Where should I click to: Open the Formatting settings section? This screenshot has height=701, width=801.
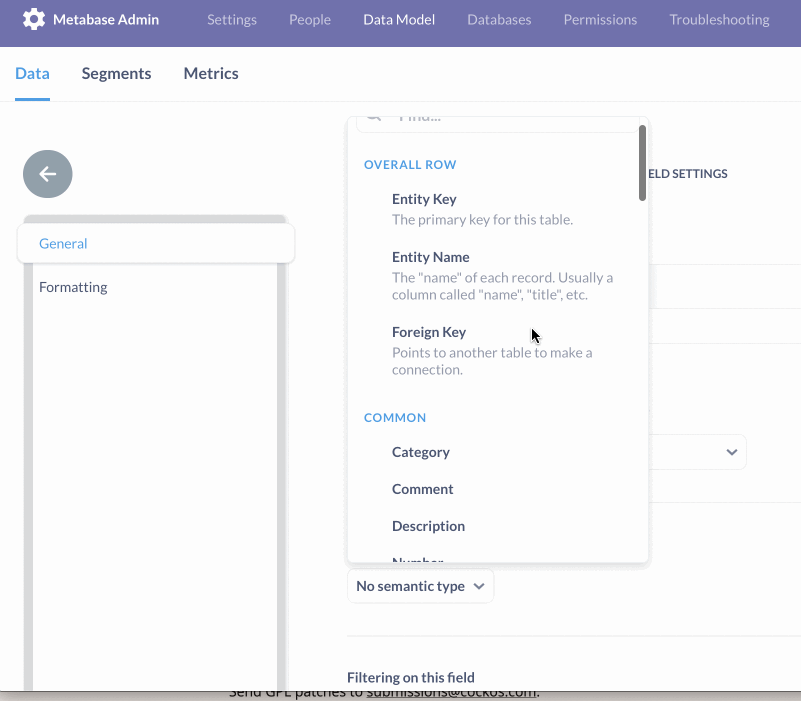click(72, 287)
